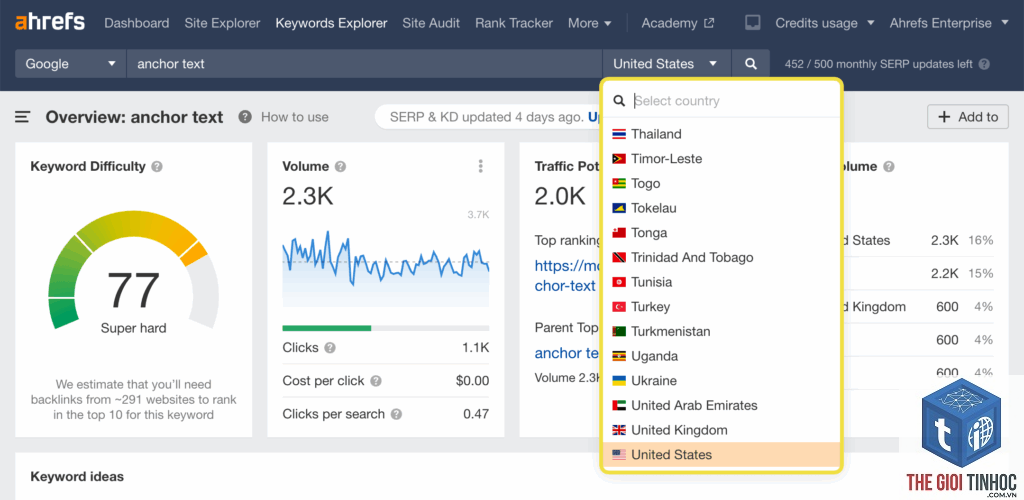Image resolution: width=1024 pixels, height=500 pixels.
Task: Click the Clicks help icon
Action: pyautogui.click(x=330, y=348)
